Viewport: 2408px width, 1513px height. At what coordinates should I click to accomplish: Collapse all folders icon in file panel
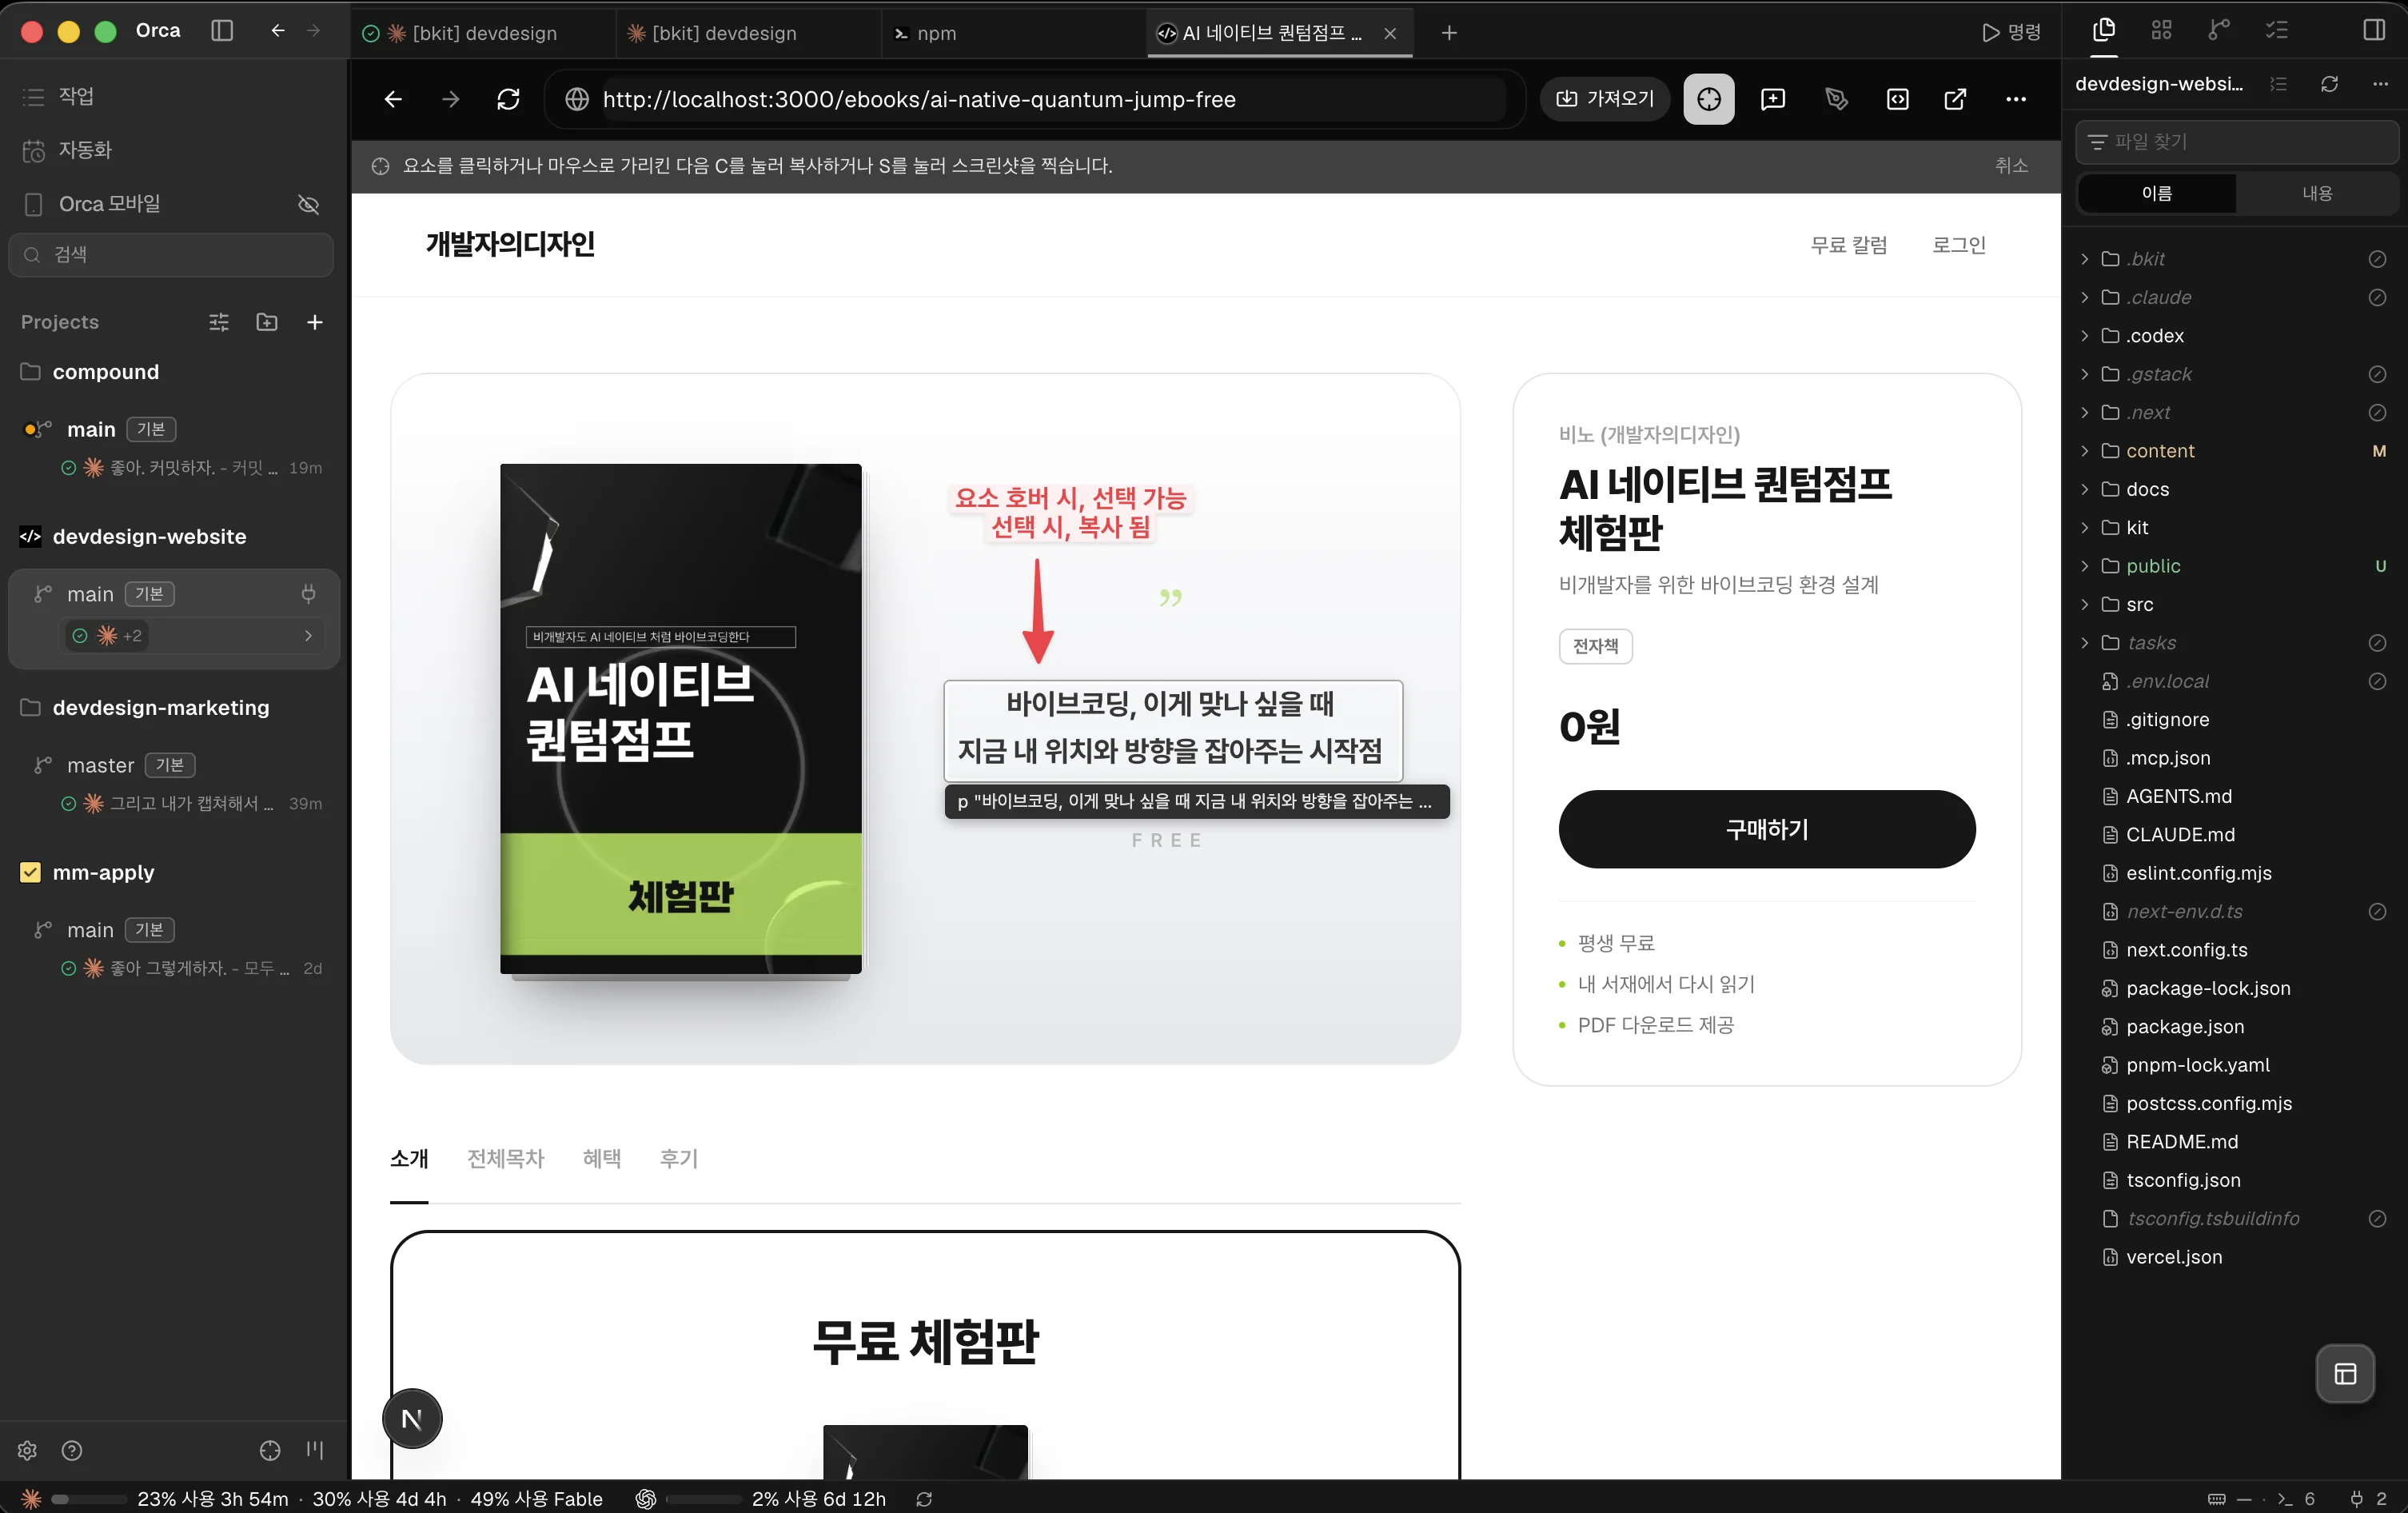coord(2278,84)
